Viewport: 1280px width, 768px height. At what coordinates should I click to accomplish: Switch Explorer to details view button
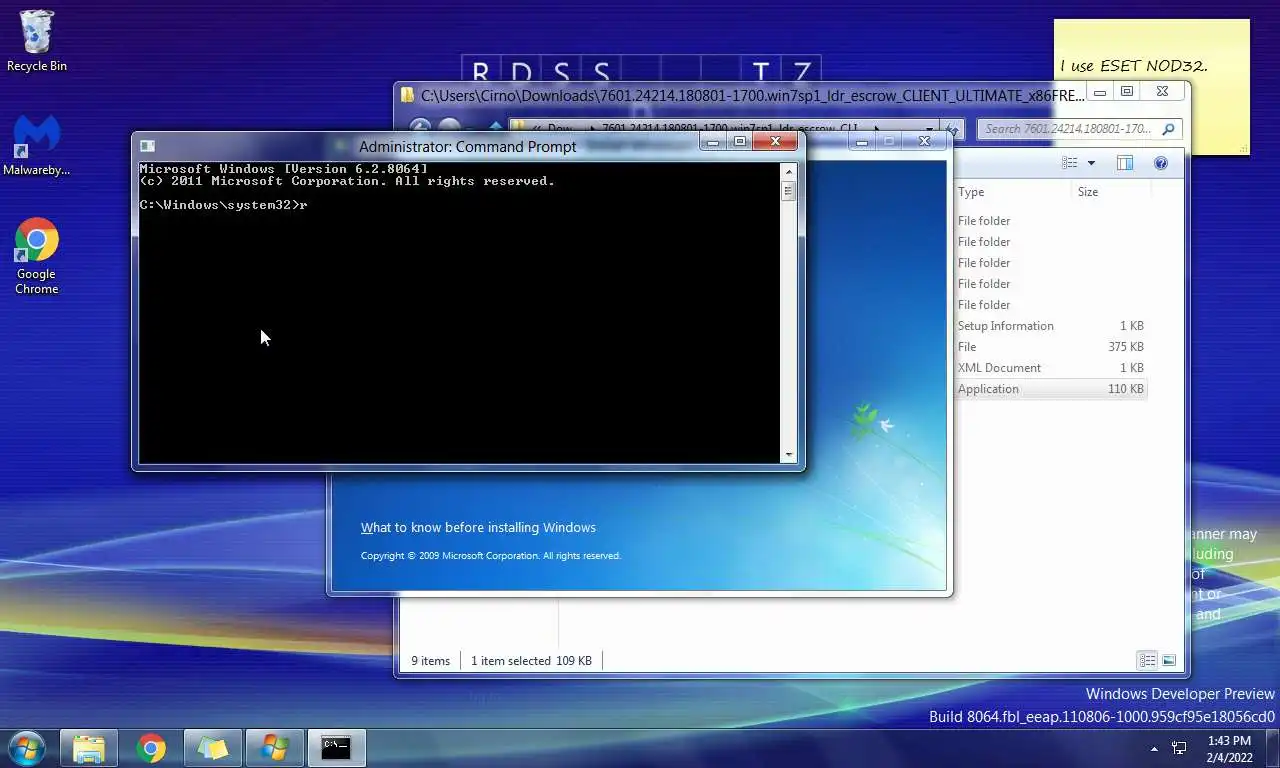[x=1147, y=660]
